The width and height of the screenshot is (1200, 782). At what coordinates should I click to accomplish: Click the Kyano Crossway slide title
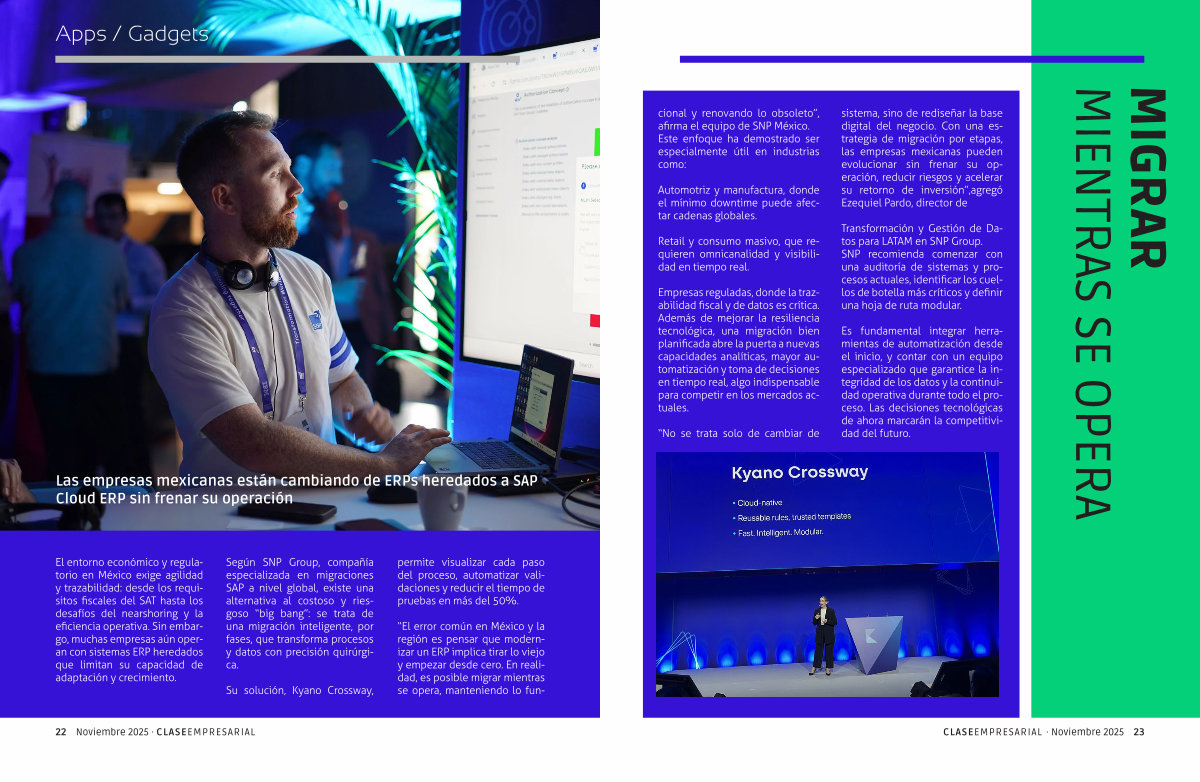pos(799,472)
